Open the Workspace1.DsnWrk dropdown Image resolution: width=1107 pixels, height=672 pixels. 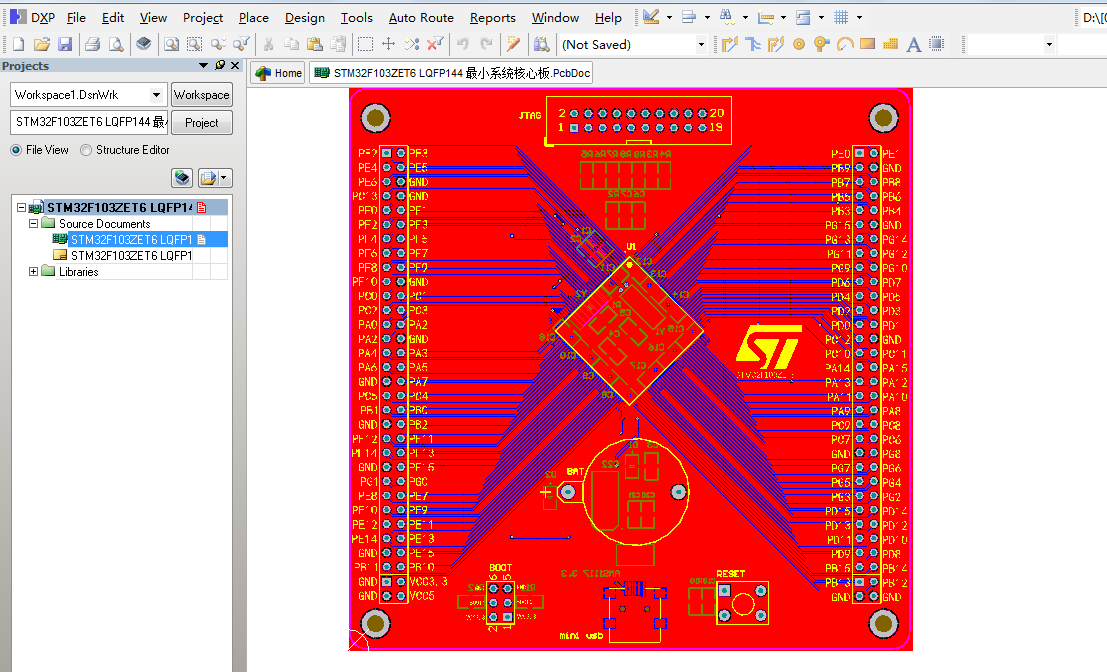(x=156, y=95)
